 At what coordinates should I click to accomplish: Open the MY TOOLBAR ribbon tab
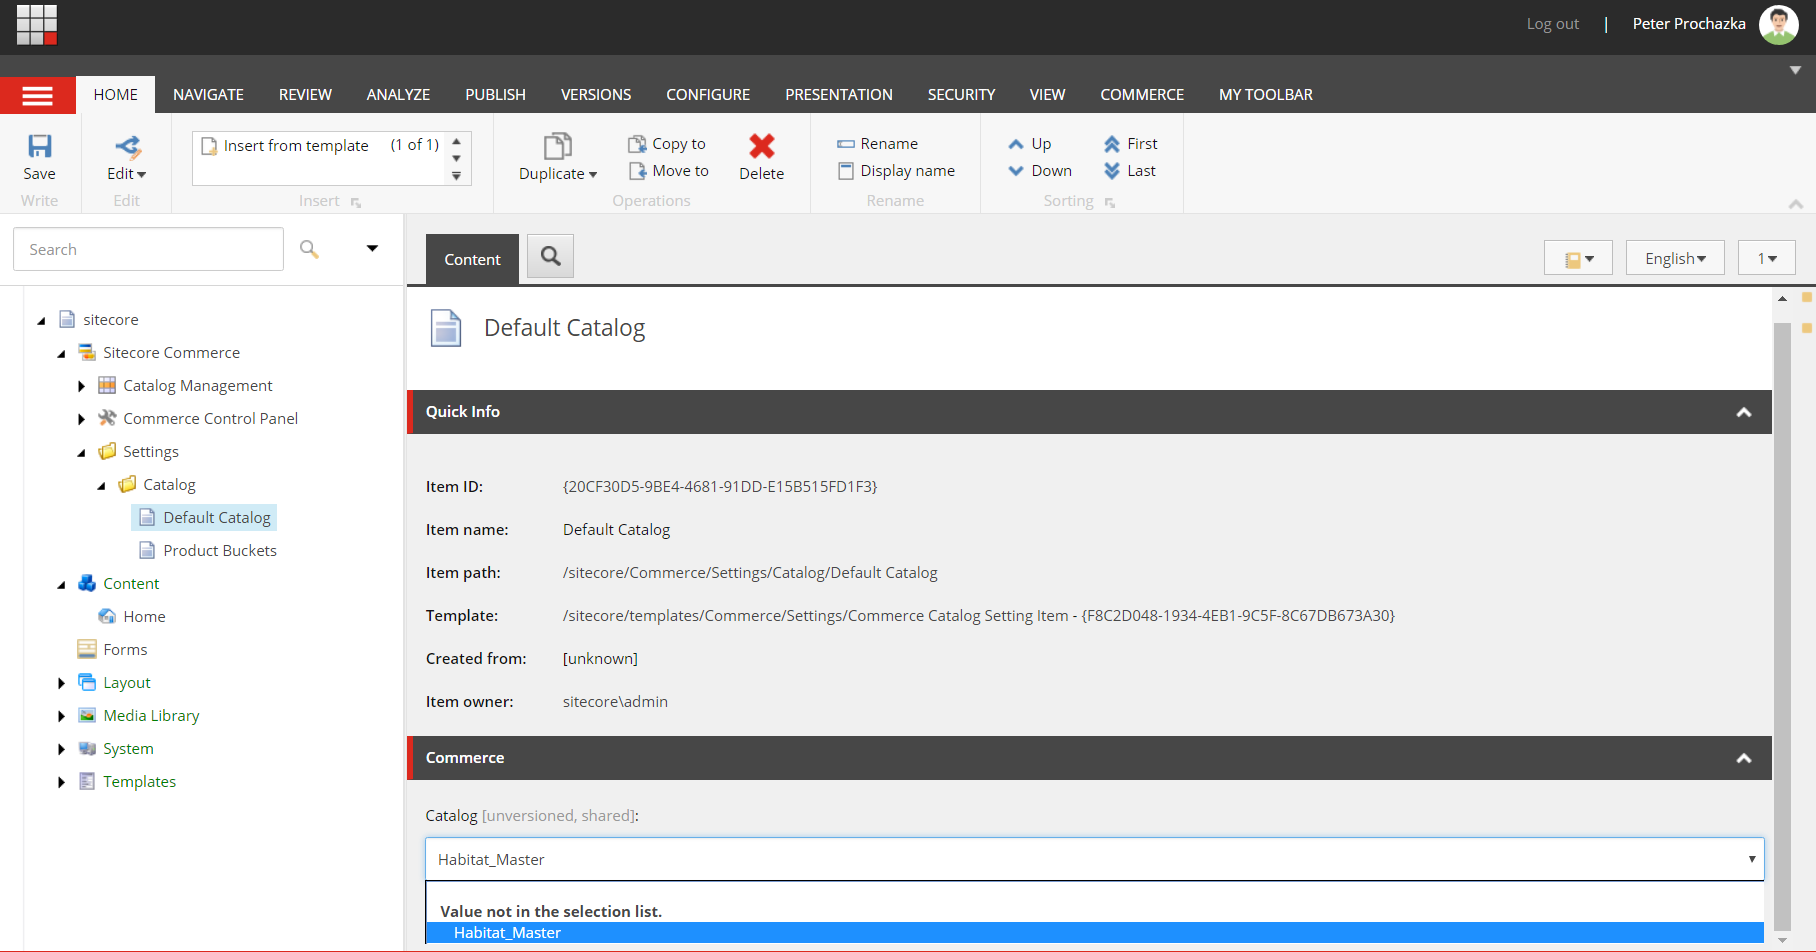[x=1266, y=95]
